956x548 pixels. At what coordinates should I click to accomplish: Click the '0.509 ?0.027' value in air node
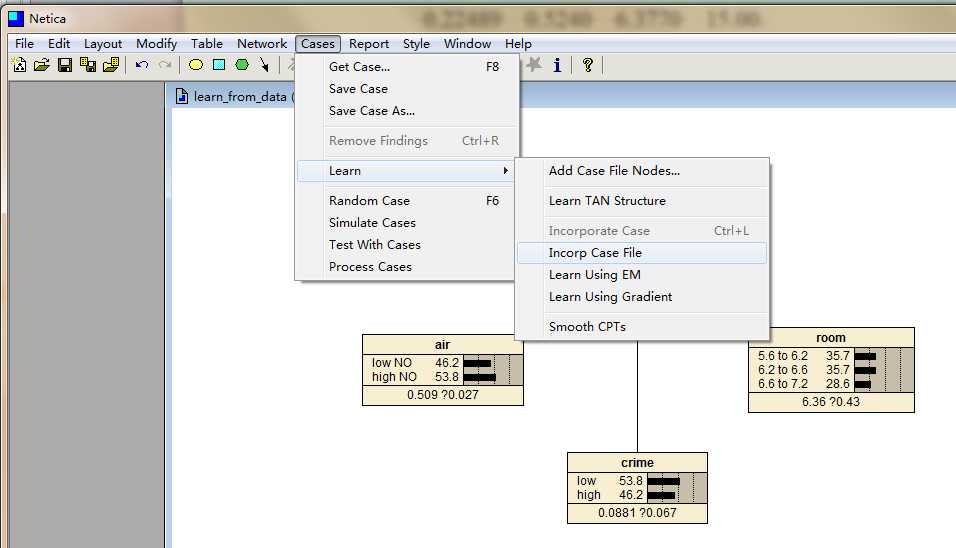pos(443,395)
